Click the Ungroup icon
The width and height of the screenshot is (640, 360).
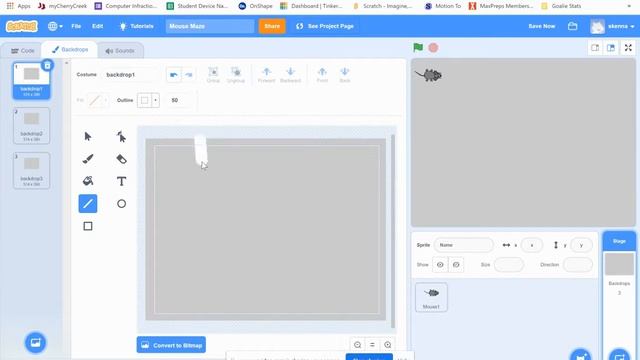(236, 75)
